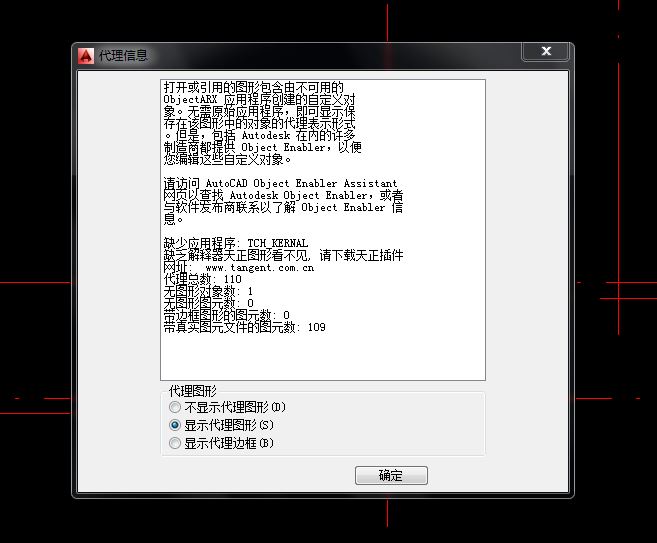Click the 请访问 AutoCAD Object Enabler Assistant line
The height and width of the screenshot is (543, 657).
280,184
